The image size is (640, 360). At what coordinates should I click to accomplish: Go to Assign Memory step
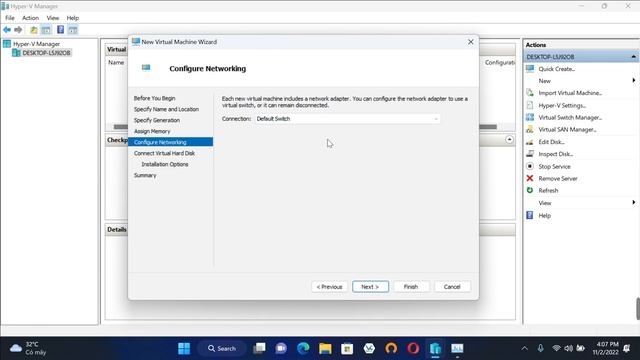pyautogui.click(x=152, y=131)
